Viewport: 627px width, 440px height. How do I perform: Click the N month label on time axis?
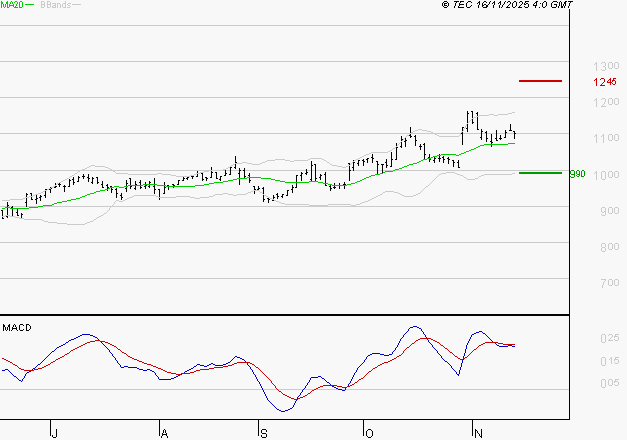478,433
